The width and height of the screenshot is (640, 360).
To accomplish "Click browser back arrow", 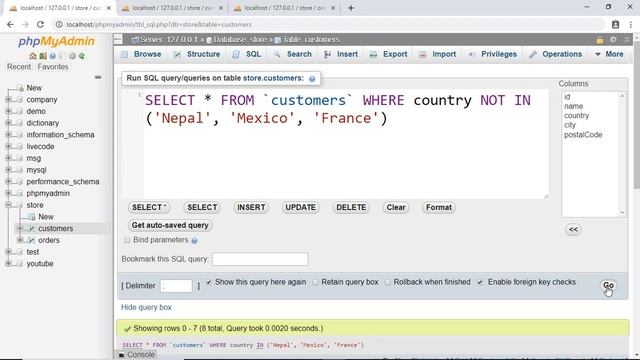I will pos(10,24).
